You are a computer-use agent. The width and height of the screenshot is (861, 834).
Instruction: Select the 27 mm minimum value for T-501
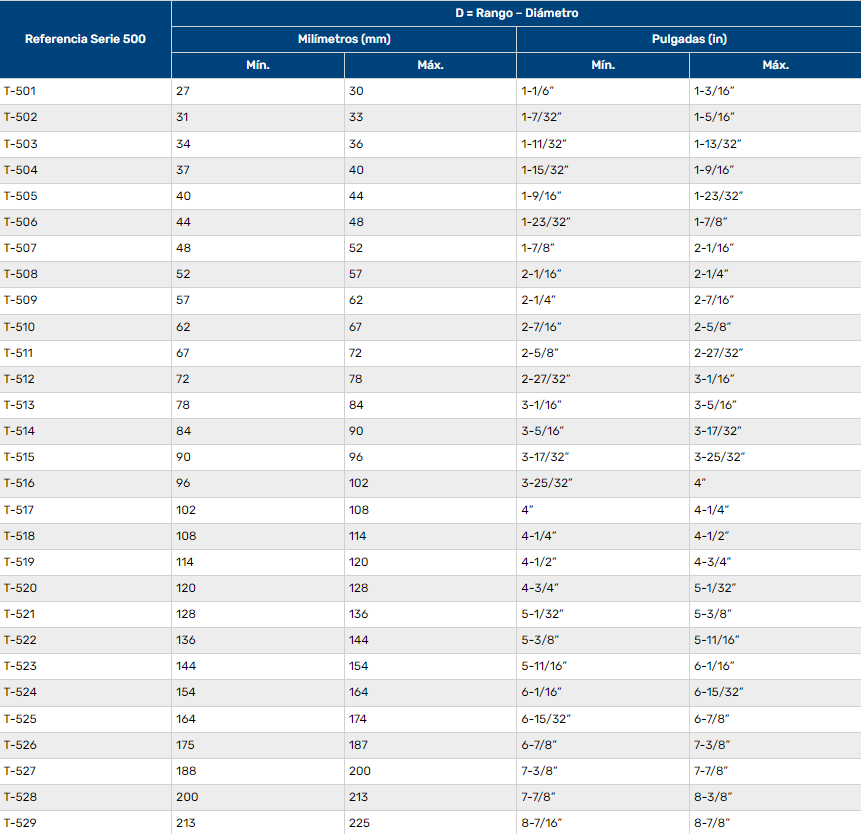pos(183,91)
